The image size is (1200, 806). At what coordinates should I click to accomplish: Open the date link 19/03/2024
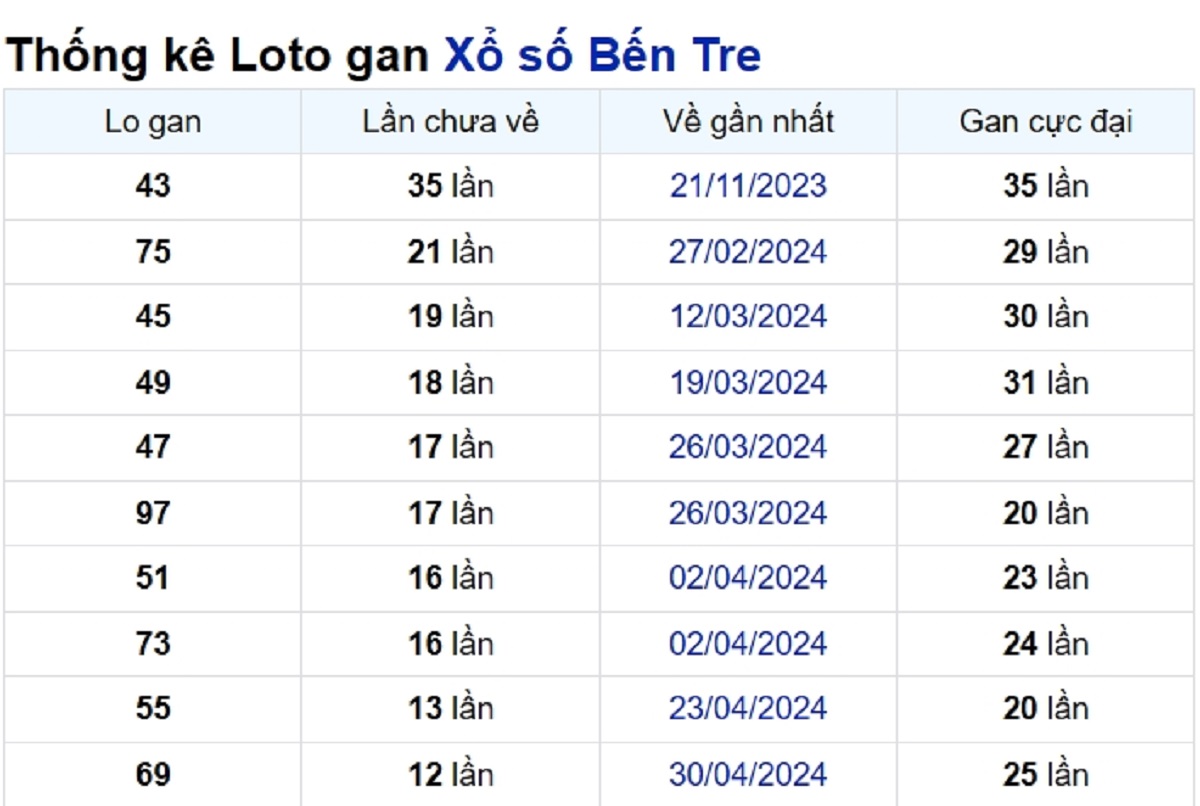(x=748, y=382)
